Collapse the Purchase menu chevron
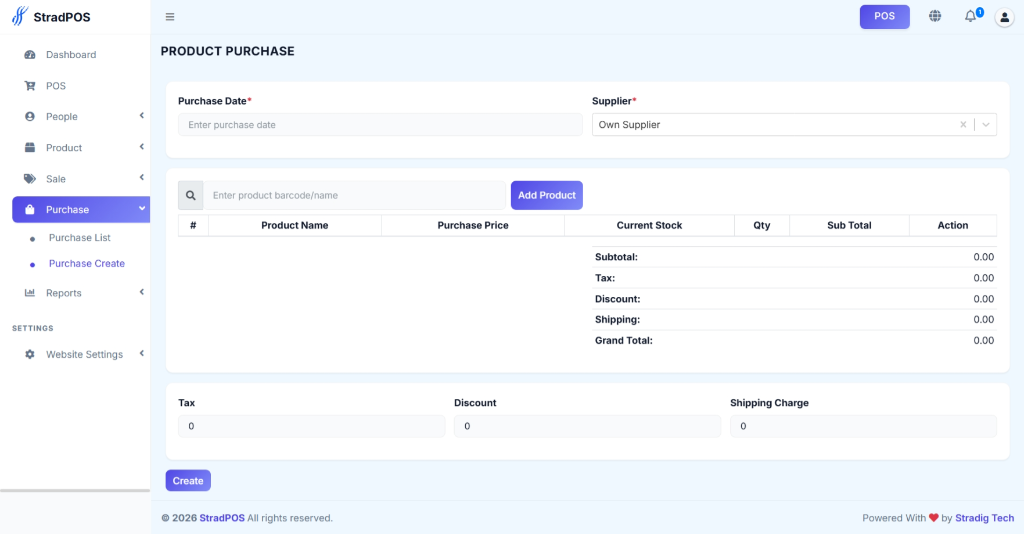The image size is (1024, 534). [142, 209]
